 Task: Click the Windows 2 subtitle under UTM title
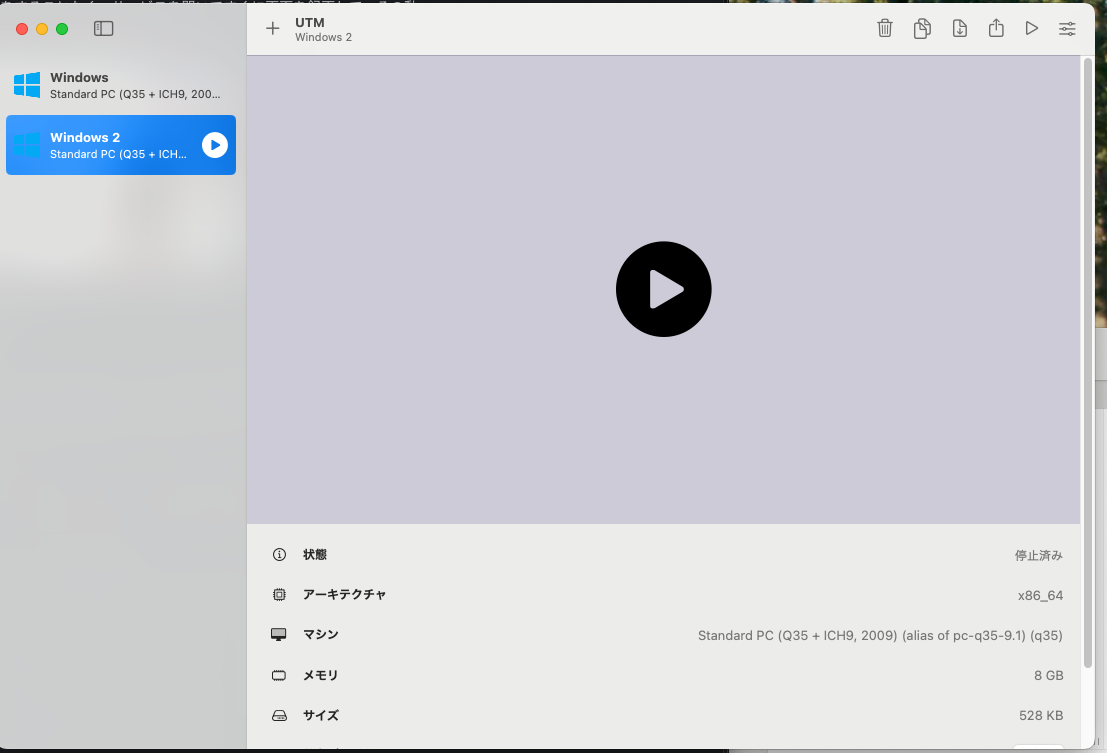tap(323, 37)
